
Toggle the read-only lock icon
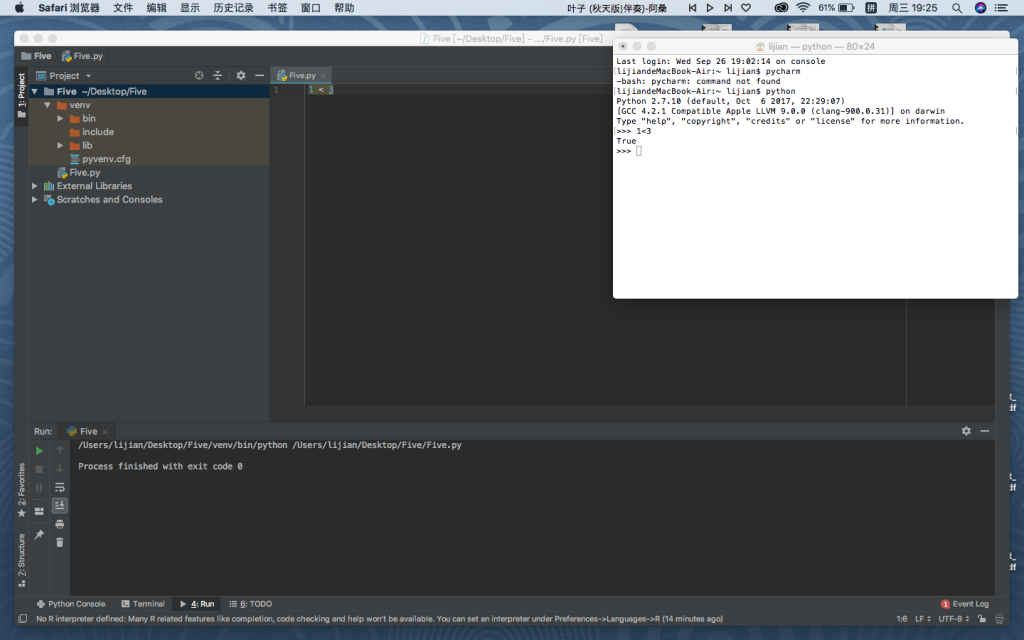(x=982, y=619)
